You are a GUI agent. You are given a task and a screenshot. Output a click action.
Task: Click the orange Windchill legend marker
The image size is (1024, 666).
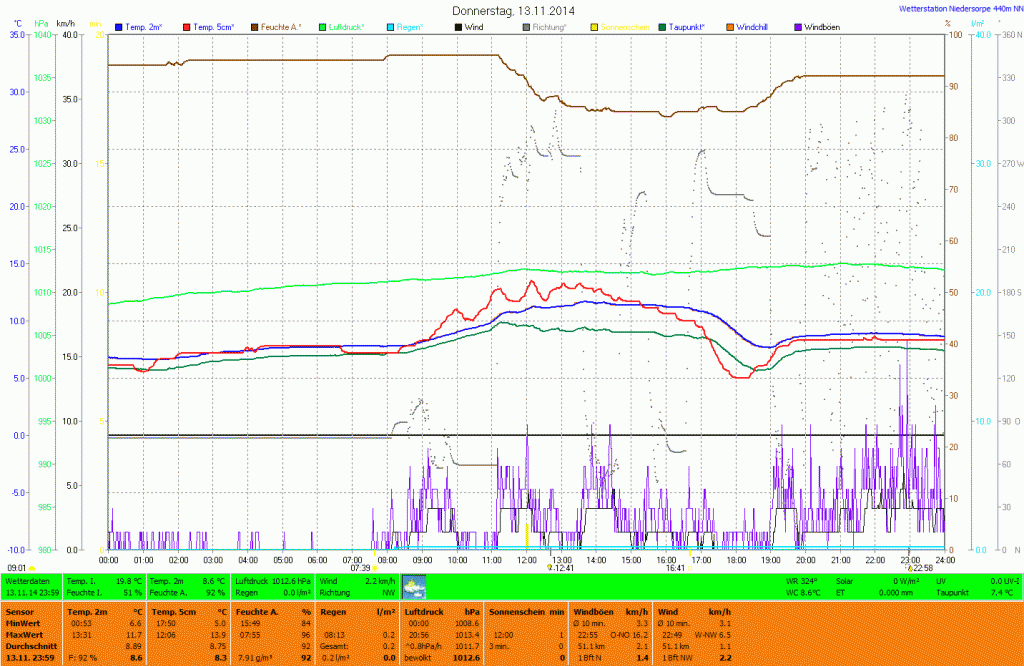coord(731,26)
